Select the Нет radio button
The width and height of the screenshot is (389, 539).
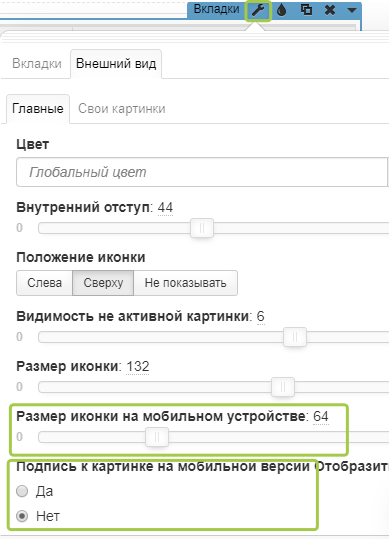point(22,516)
